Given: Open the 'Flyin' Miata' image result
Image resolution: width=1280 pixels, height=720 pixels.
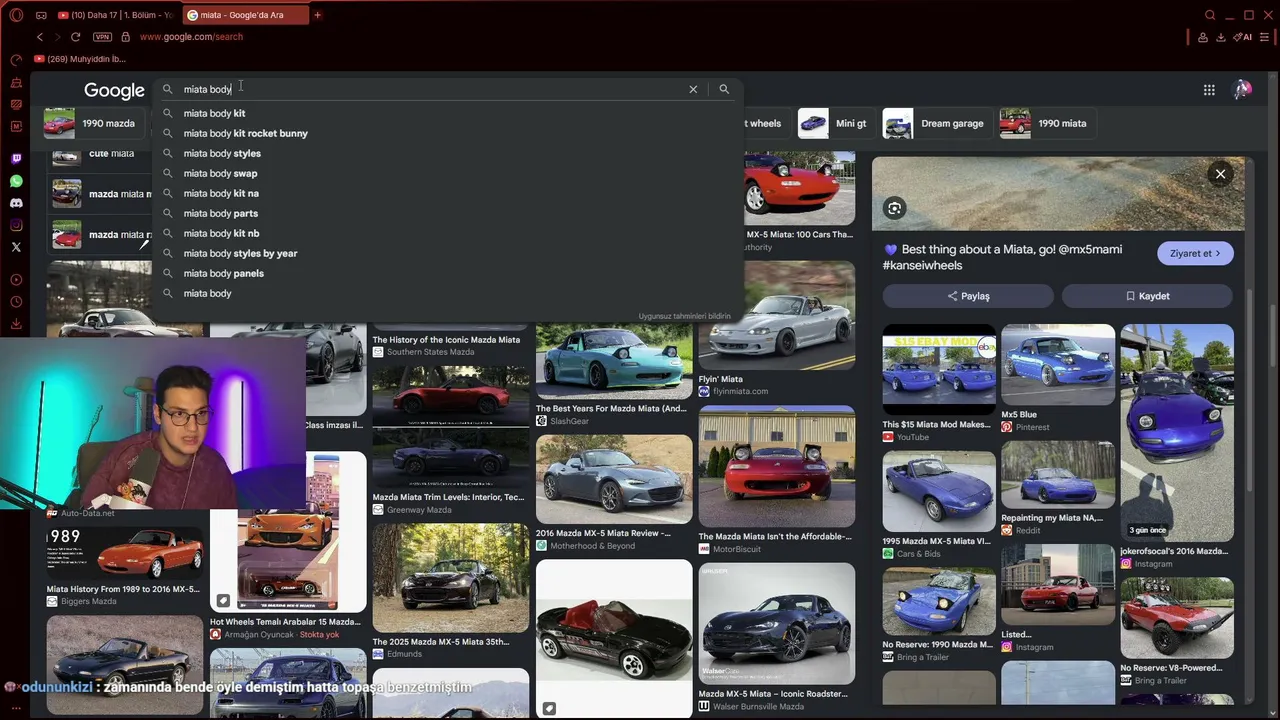Looking at the screenshot, I should click(x=777, y=315).
